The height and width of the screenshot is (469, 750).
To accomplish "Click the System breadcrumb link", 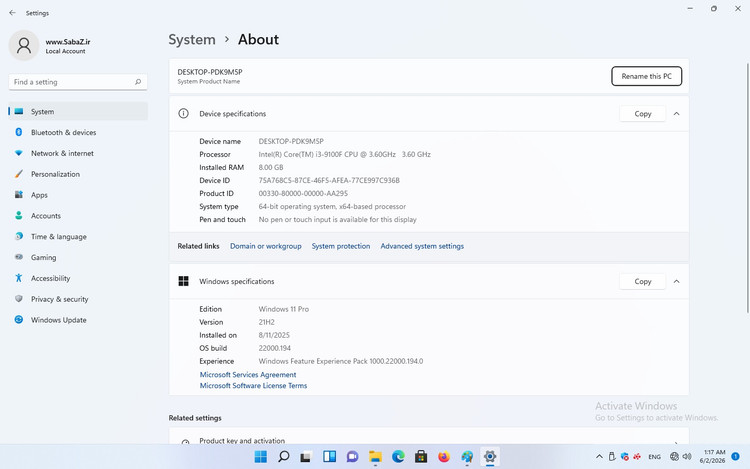I will tap(192, 40).
